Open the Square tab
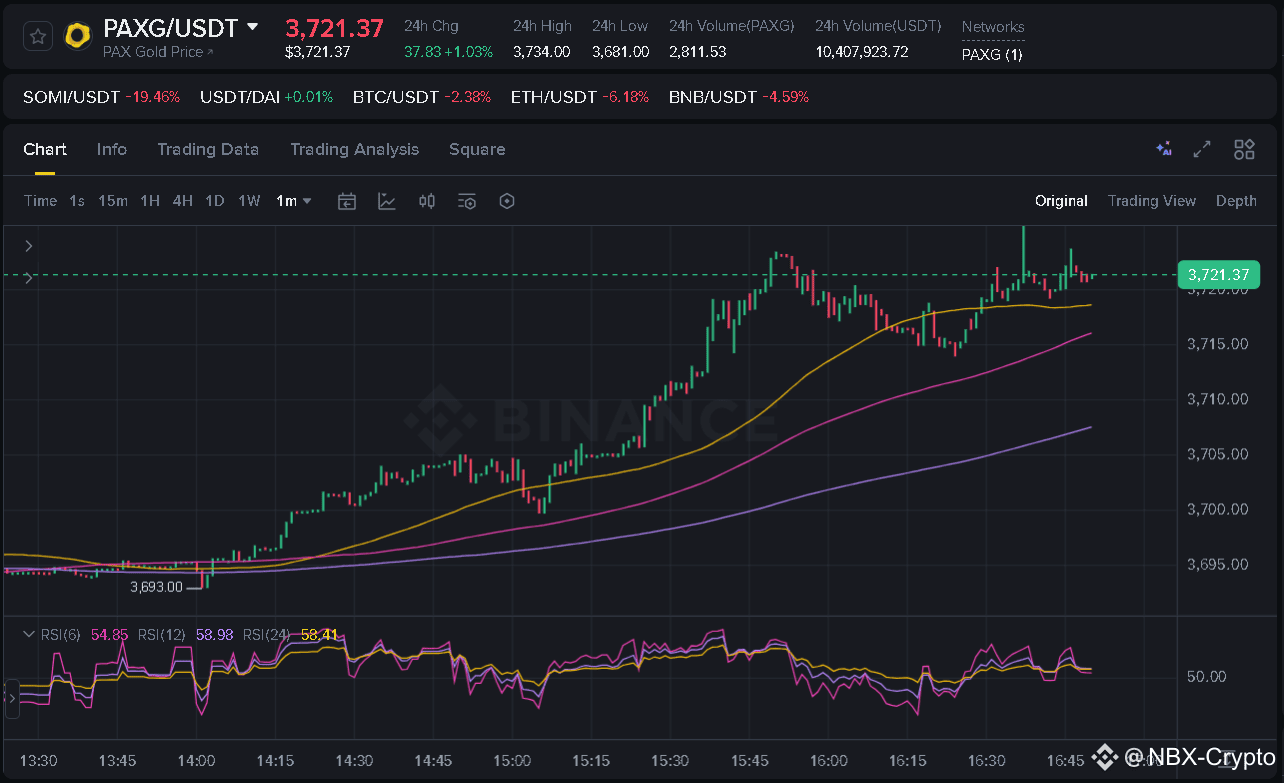 click(477, 149)
